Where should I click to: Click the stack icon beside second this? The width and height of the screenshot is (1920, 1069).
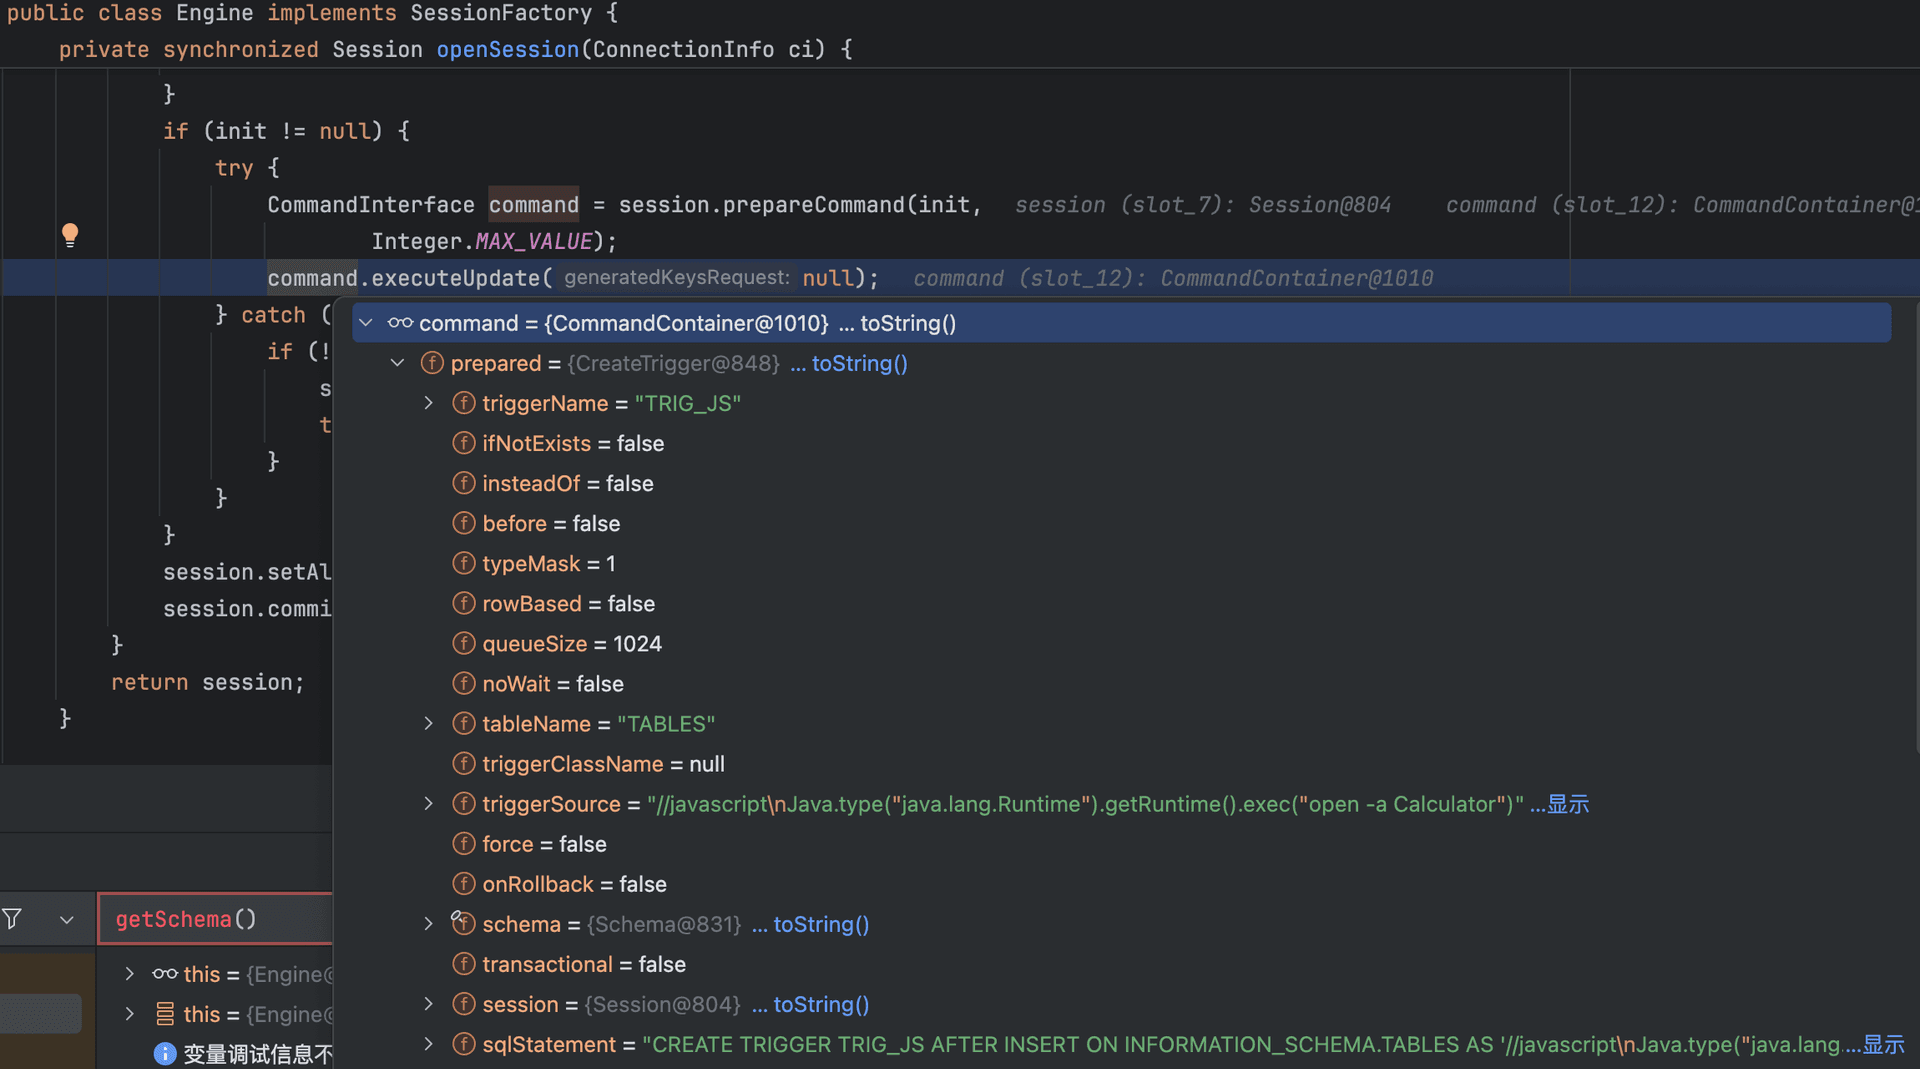pos(165,1014)
